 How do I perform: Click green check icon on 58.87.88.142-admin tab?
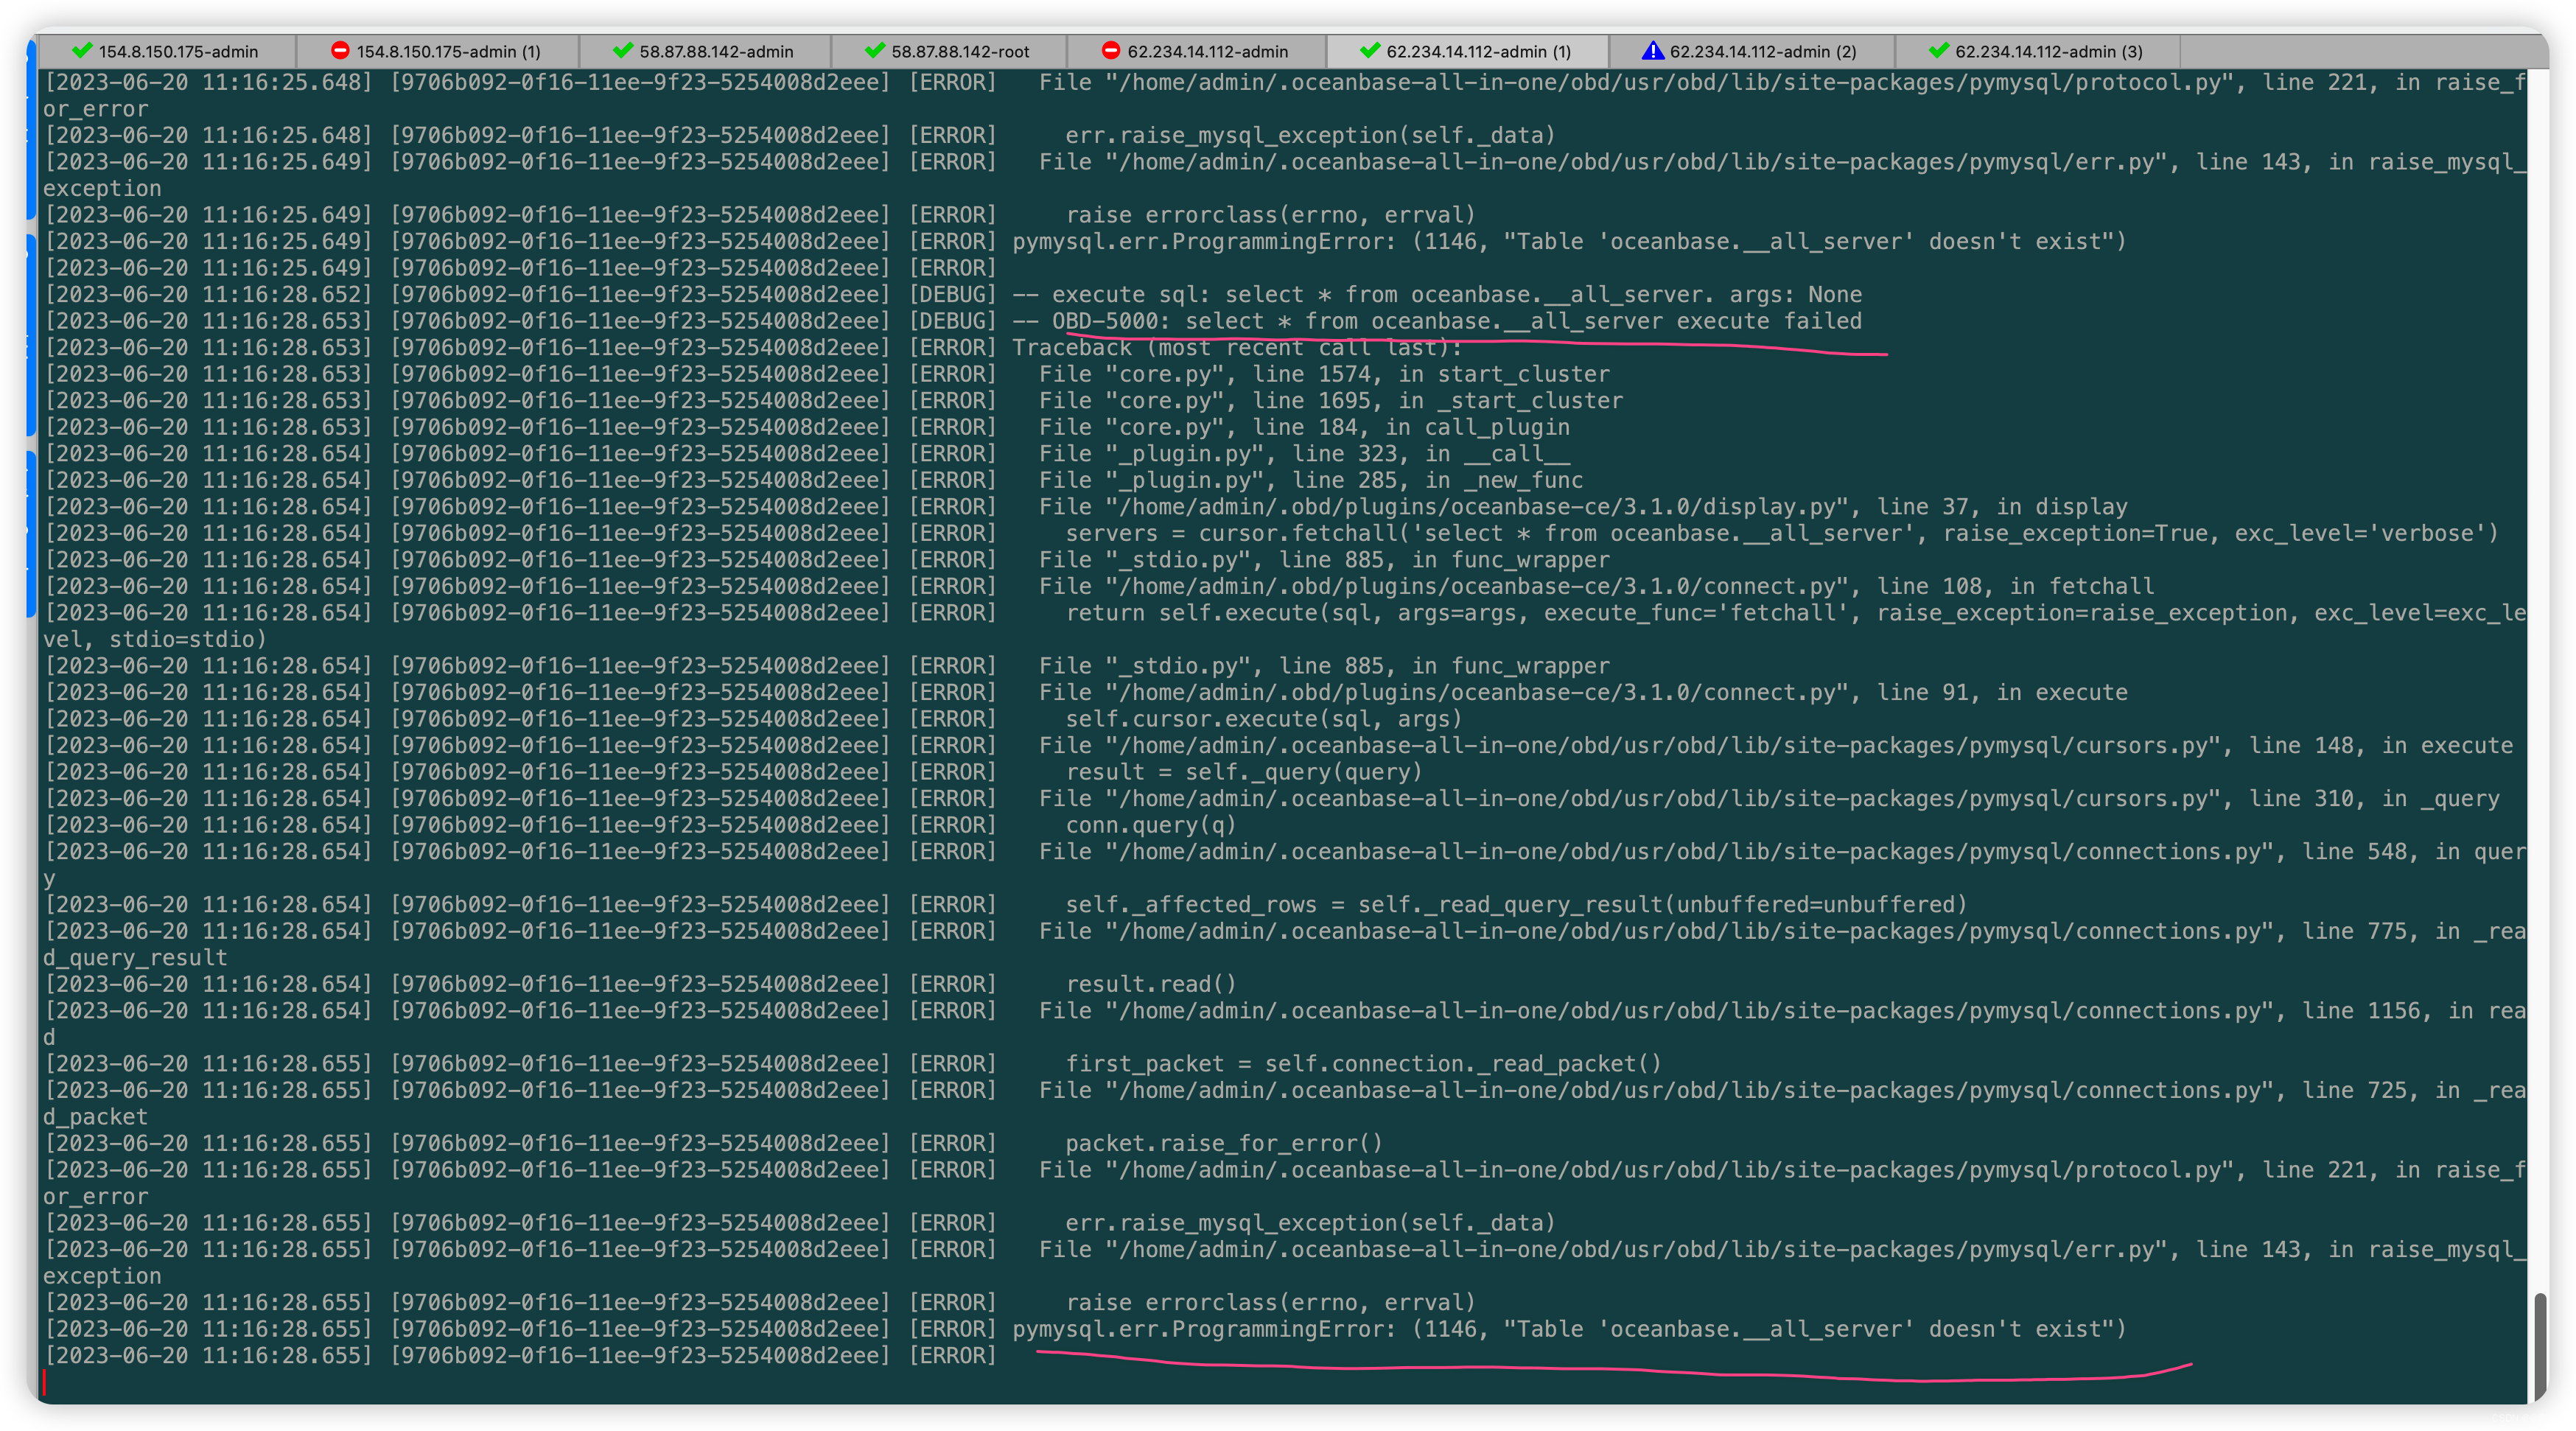(x=623, y=51)
